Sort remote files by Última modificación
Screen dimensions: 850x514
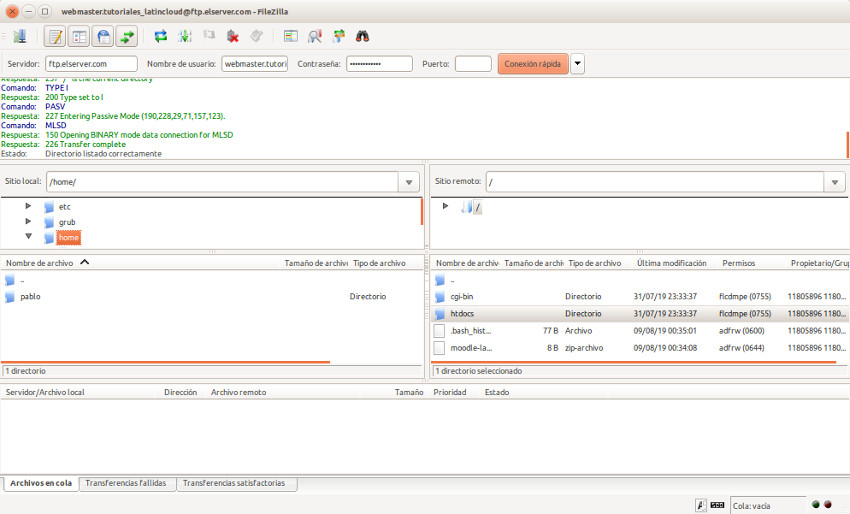(672, 263)
